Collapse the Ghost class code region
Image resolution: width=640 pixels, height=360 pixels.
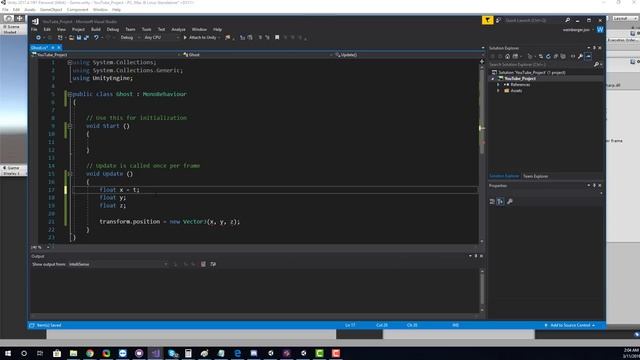69,94
